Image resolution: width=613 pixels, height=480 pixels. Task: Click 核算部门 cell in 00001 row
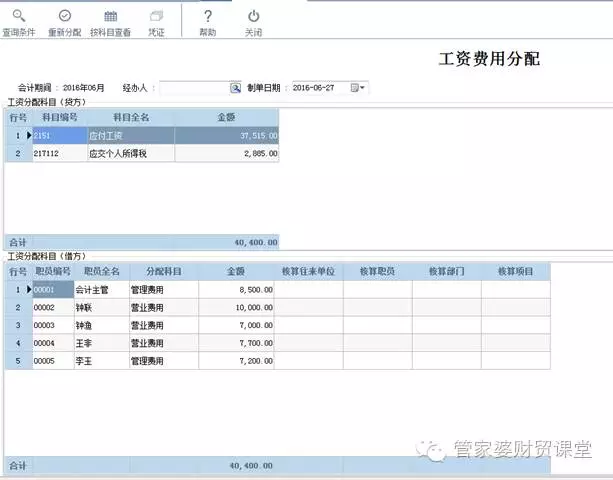point(447,290)
